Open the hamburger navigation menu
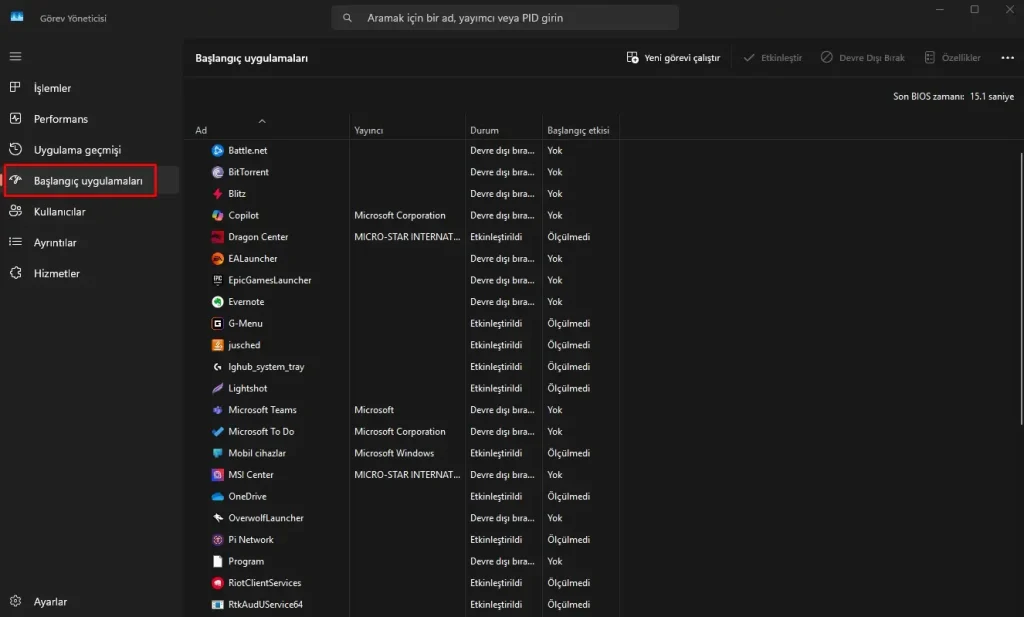The image size is (1024, 617). coord(15,56)
